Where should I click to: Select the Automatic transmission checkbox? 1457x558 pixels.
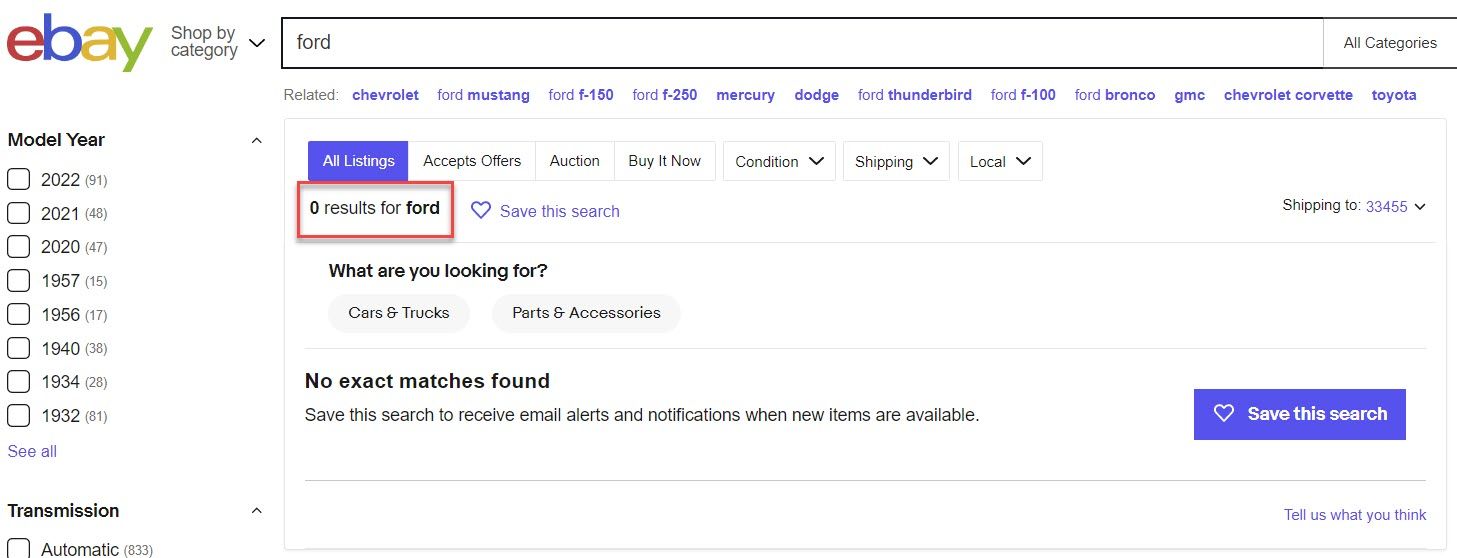click(x=19, y=548)
